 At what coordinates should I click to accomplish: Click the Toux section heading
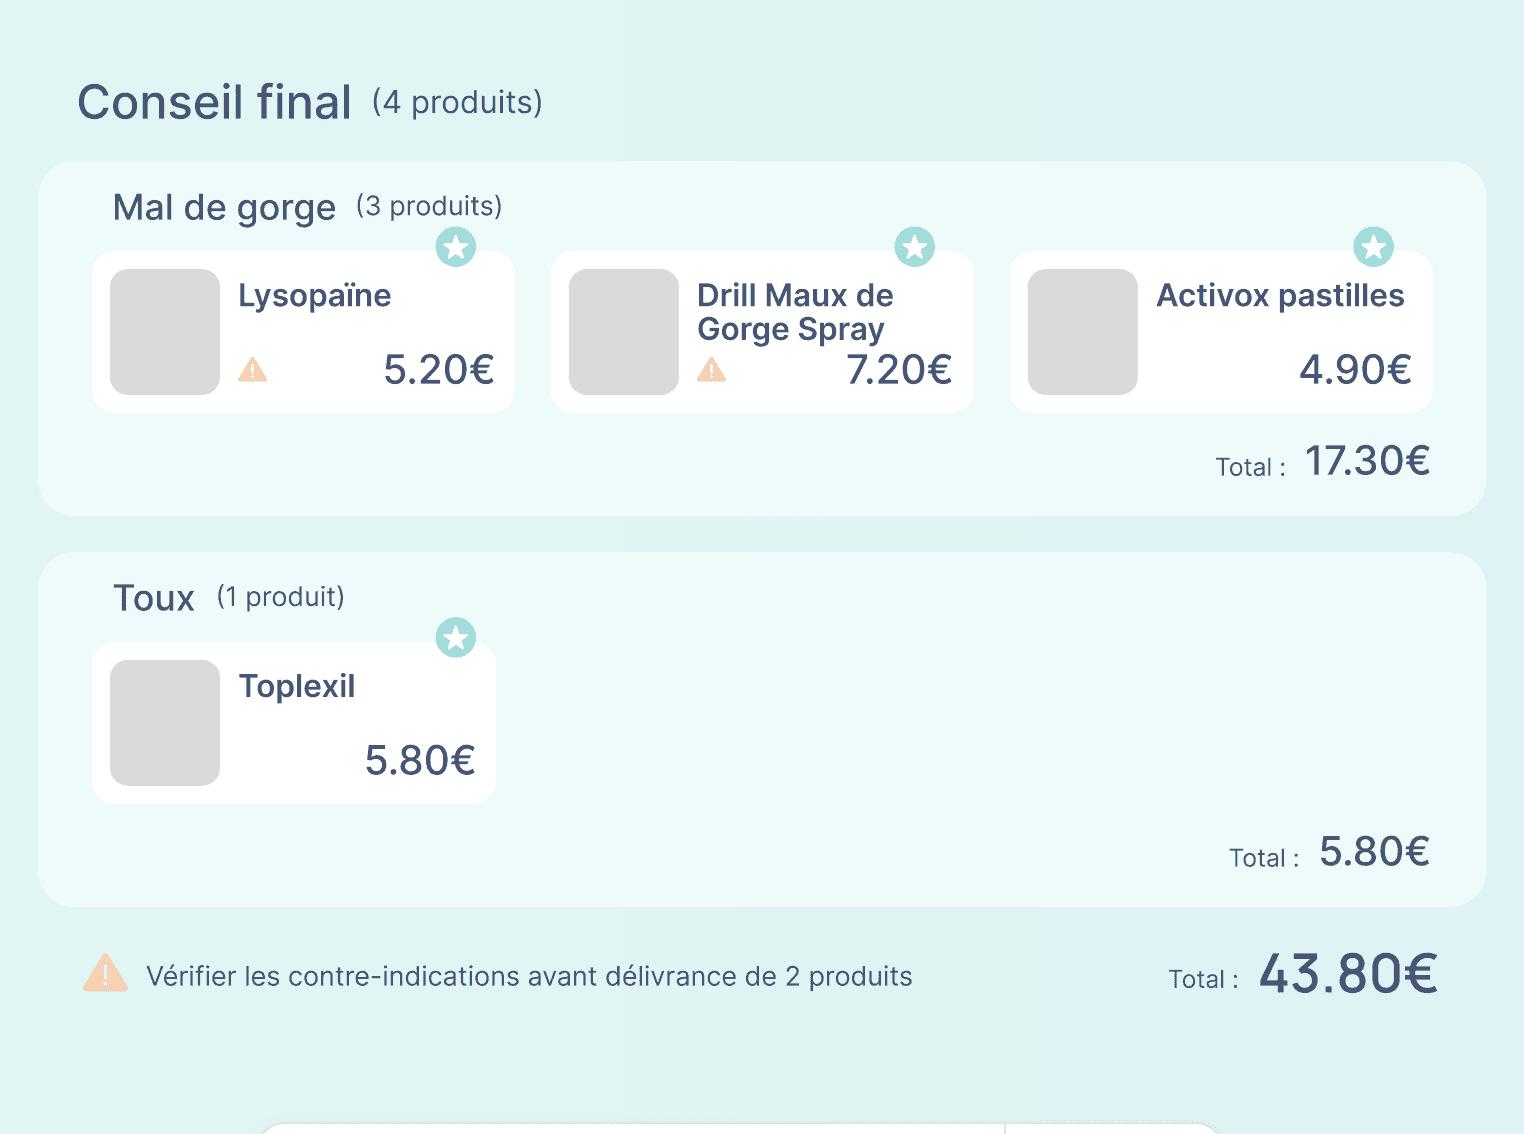pos(154,598)
